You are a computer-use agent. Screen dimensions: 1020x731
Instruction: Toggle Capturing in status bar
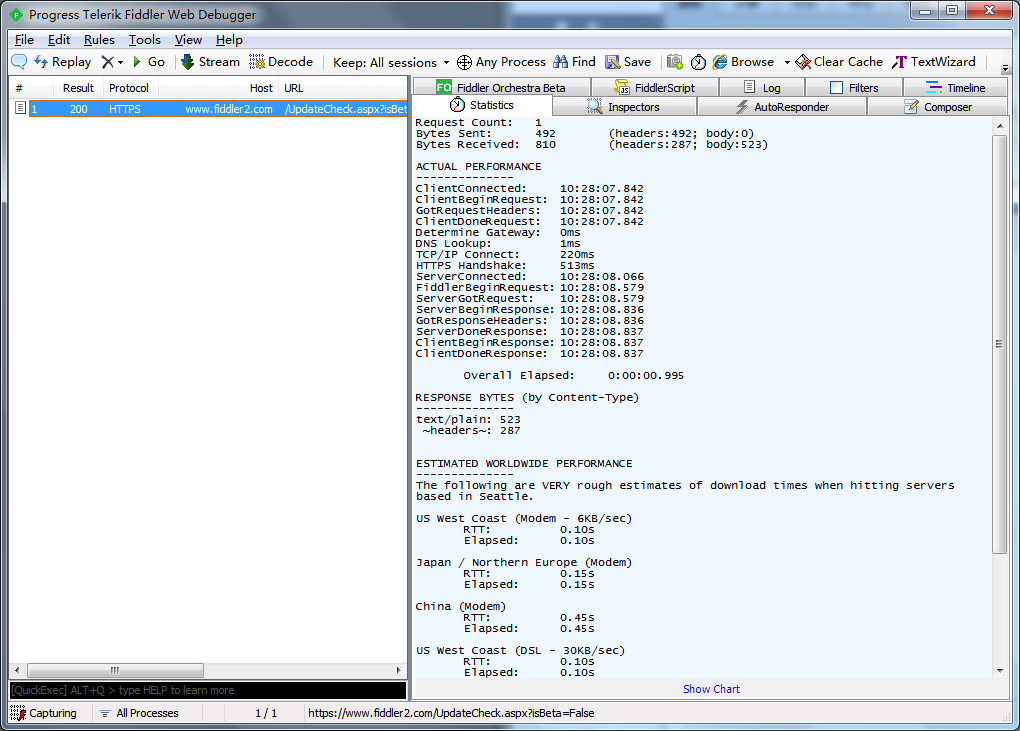[x=44, y=713]
